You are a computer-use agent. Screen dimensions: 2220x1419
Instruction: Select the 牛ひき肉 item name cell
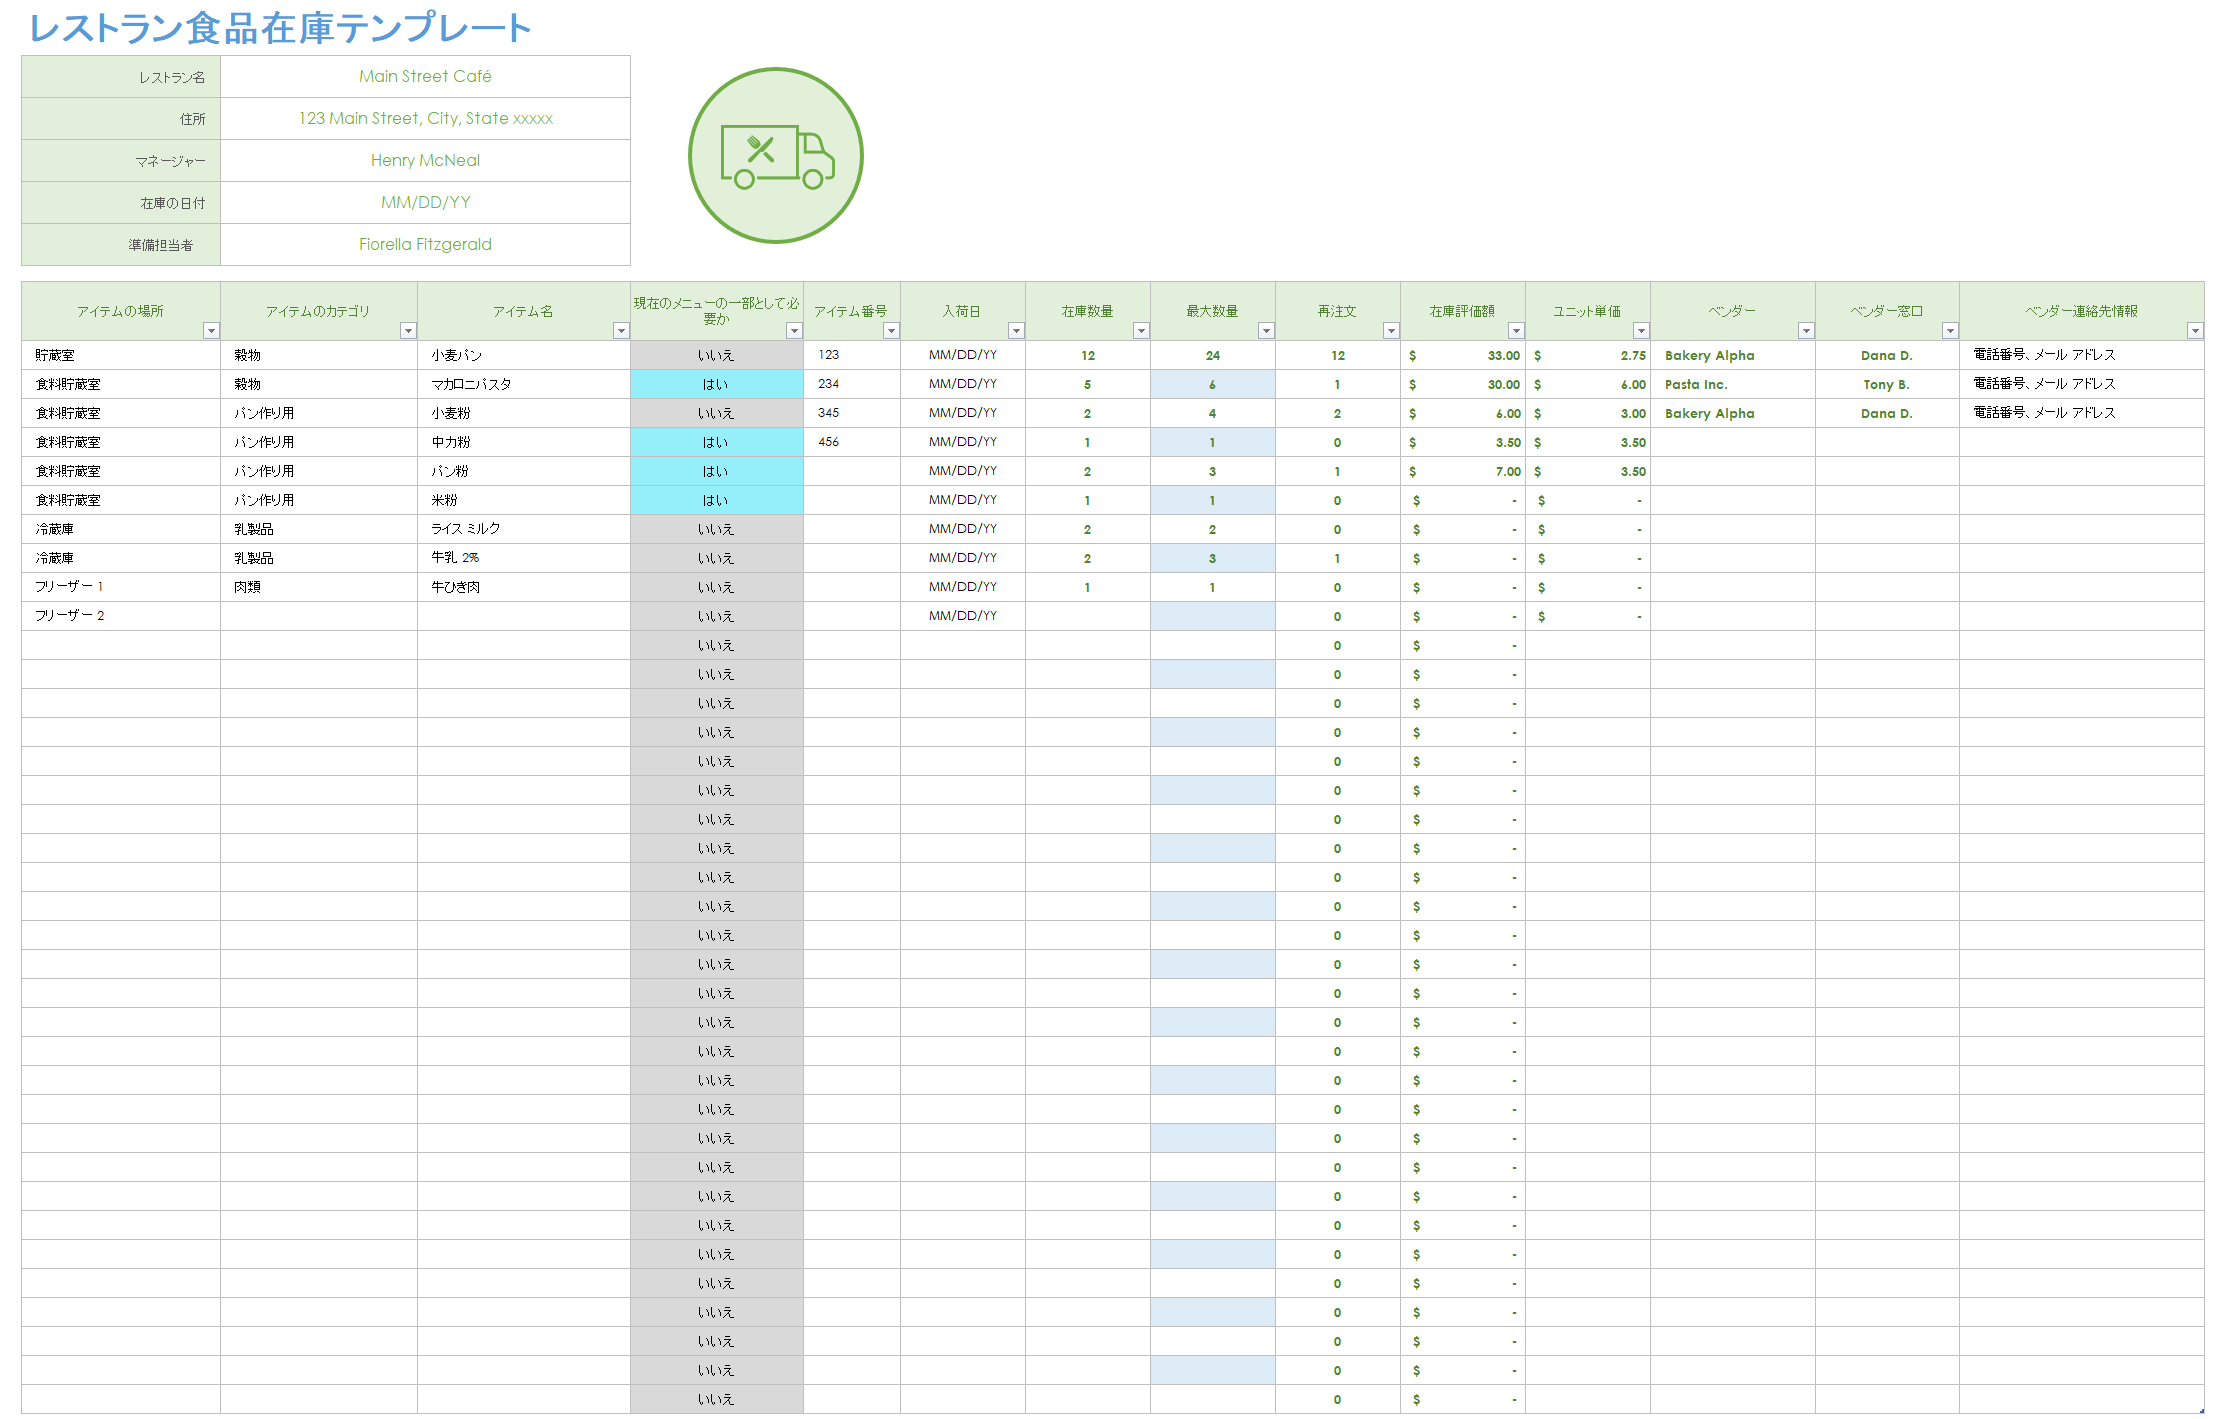[x=524, y=587]
